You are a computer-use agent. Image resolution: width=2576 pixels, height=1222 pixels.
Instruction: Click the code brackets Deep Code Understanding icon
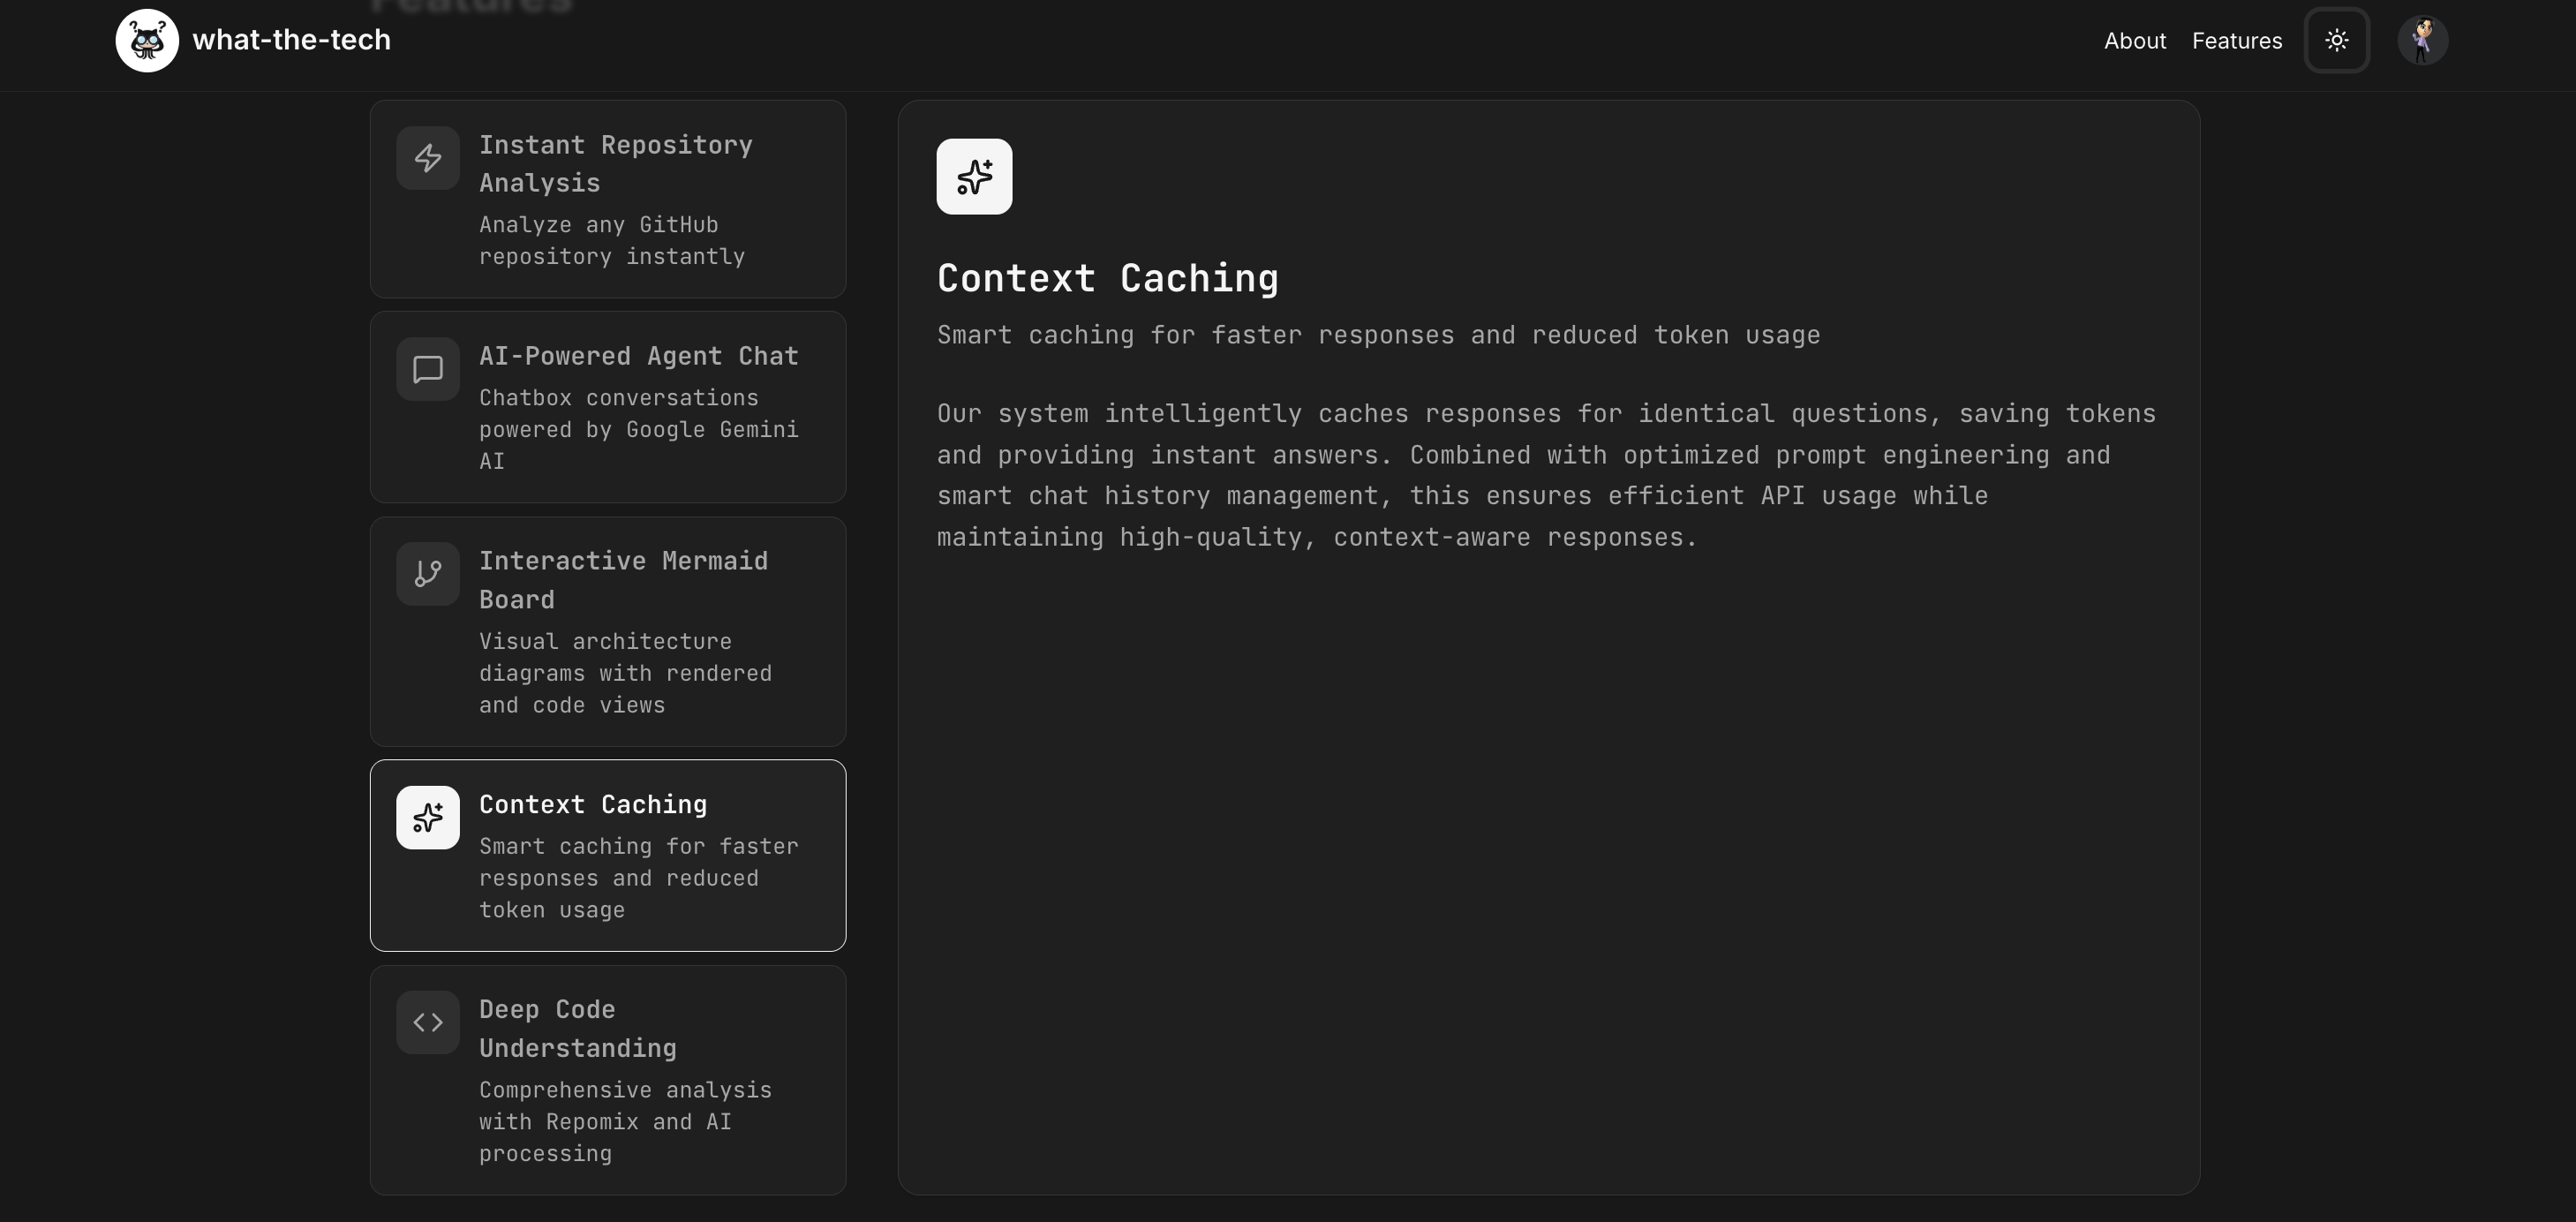click(428, 1022)
